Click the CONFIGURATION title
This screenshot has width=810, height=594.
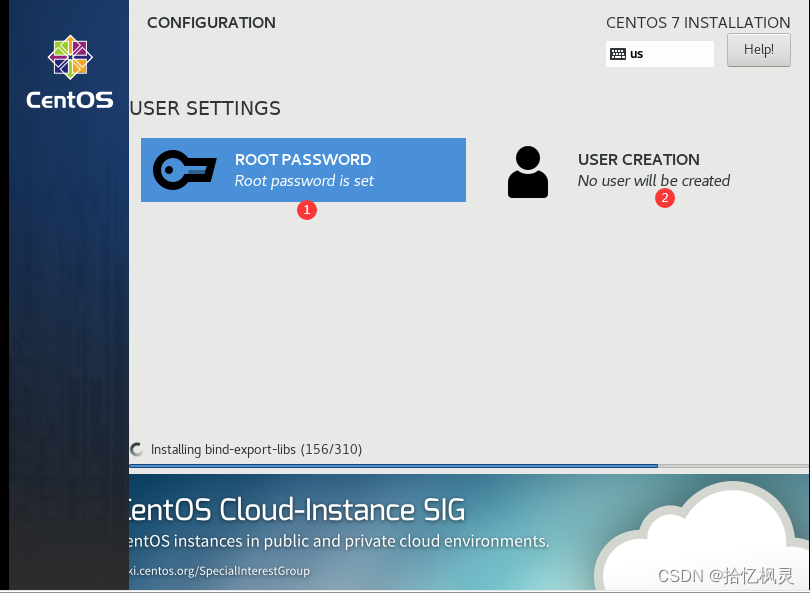click(x=211, y=22)
